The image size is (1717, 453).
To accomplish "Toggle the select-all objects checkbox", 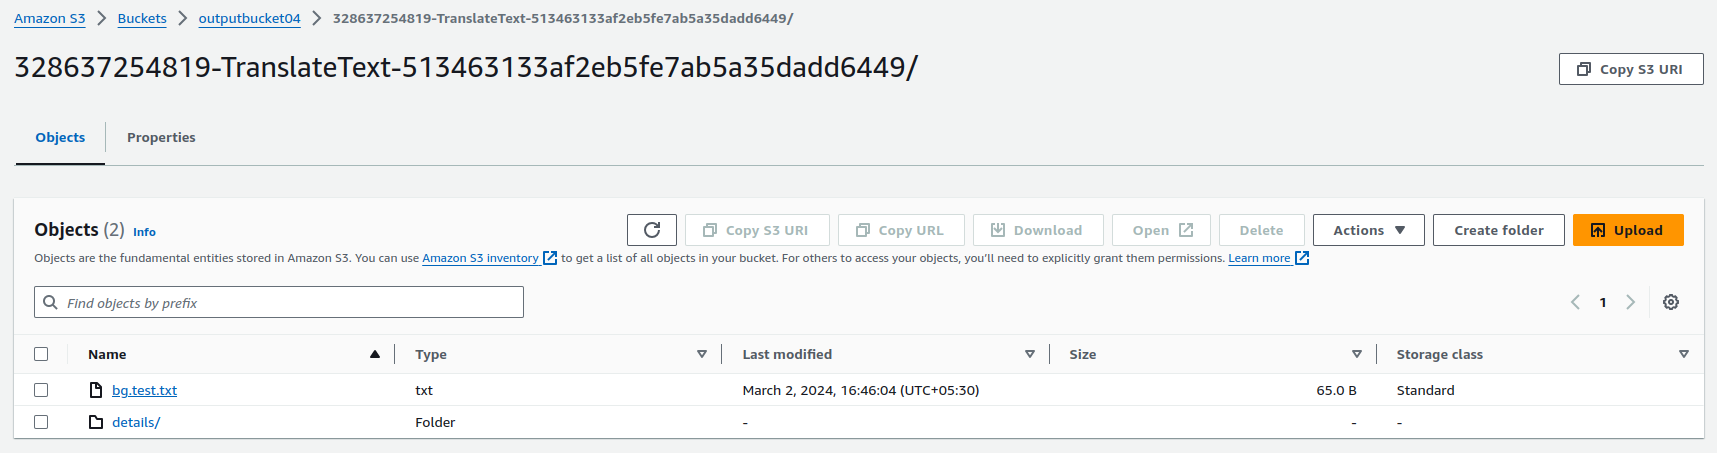I will tap(41, 354).
